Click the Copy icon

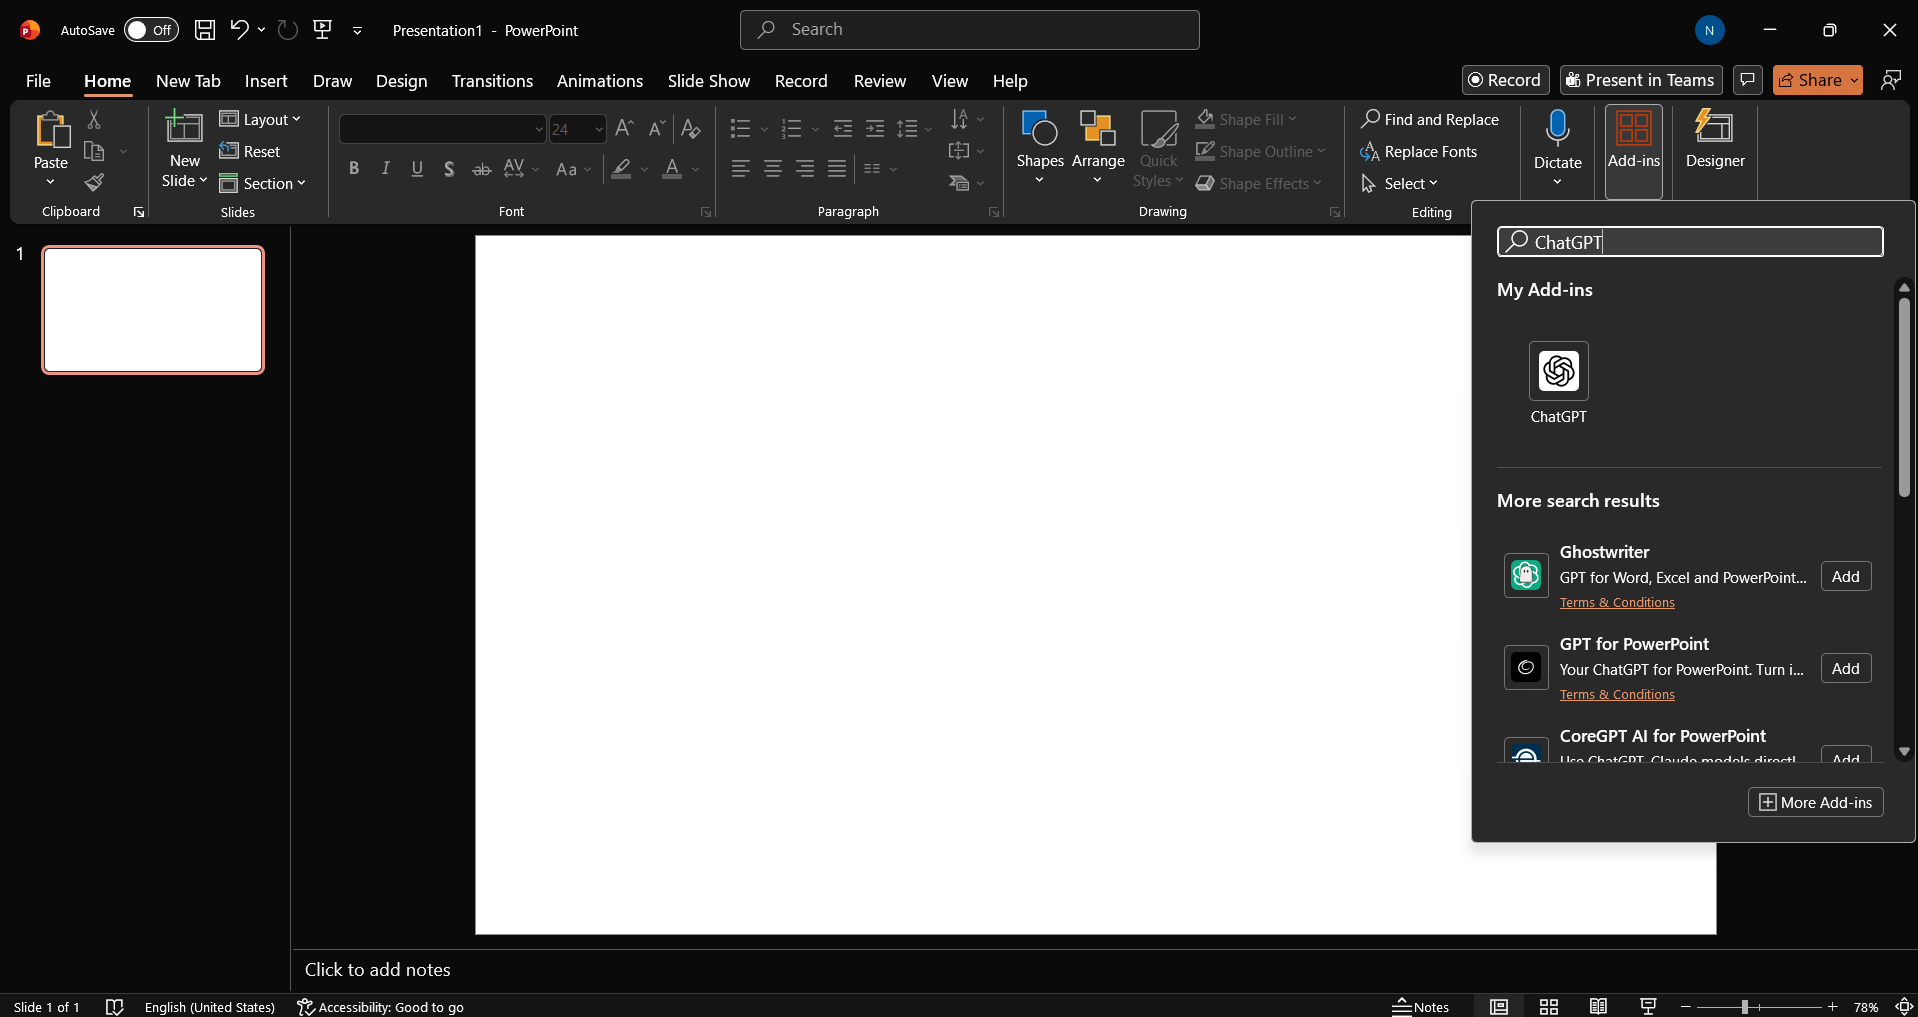click(94, 151)
